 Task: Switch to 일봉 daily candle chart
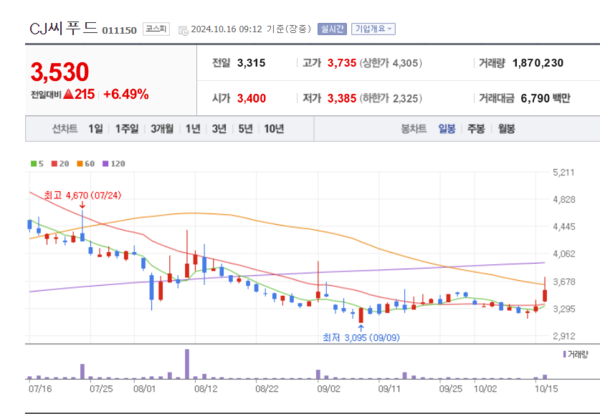pos(447,129)
